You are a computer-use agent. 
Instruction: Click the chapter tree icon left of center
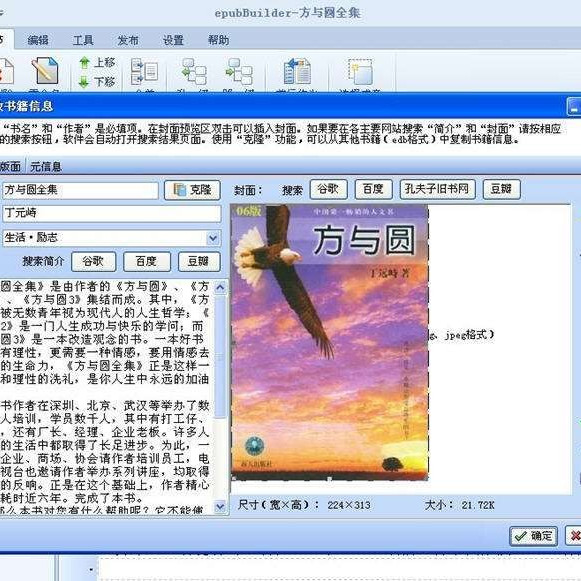(194, 71)
